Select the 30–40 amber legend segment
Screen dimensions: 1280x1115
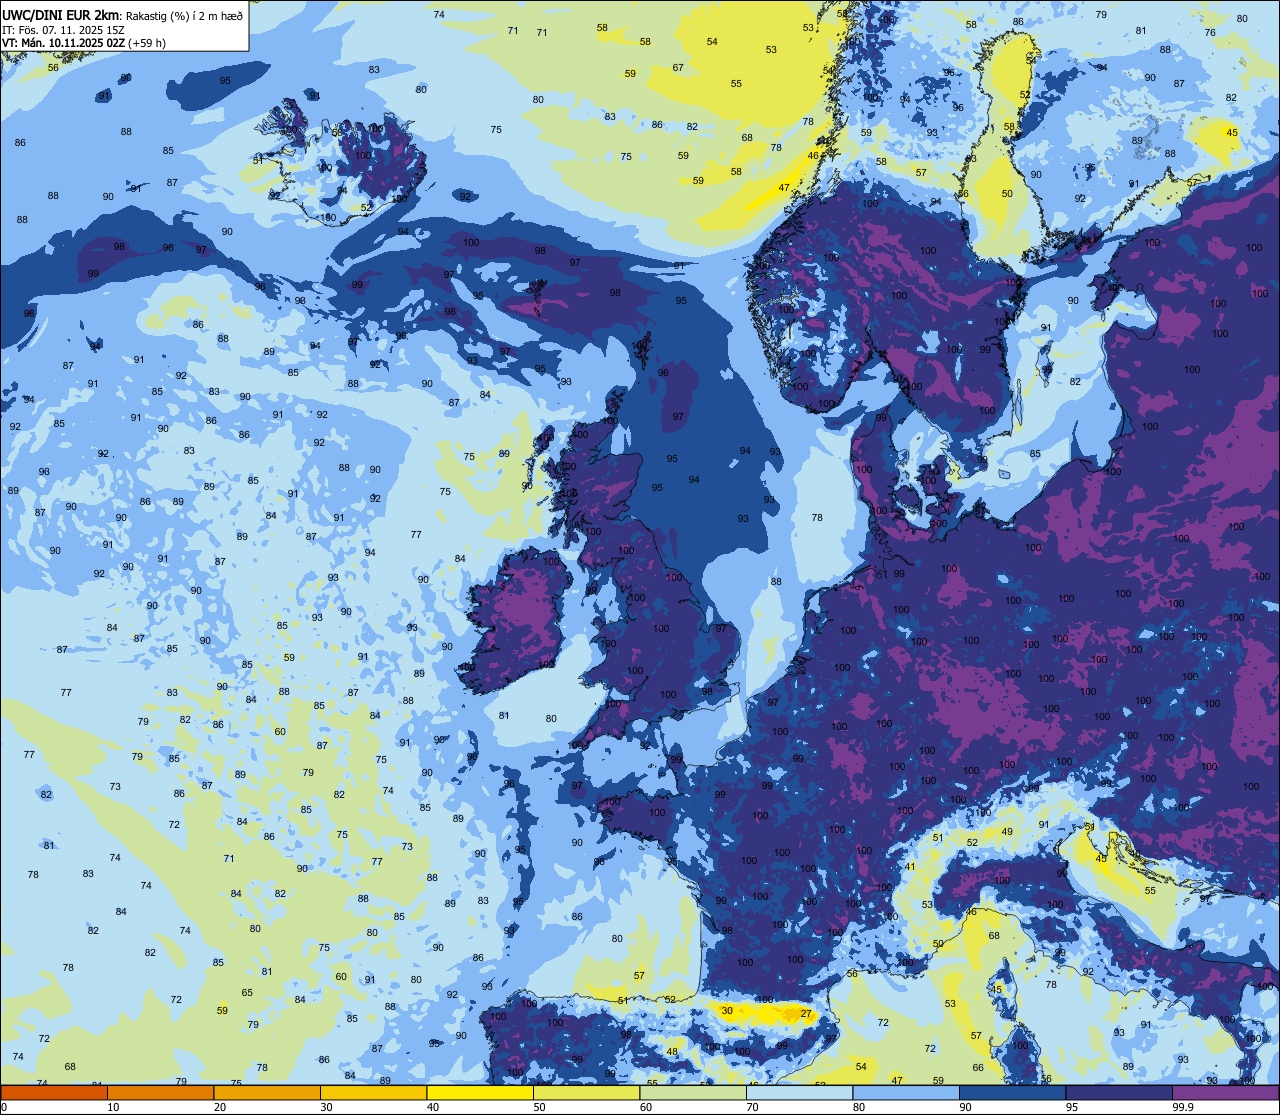click(373, 1092)
